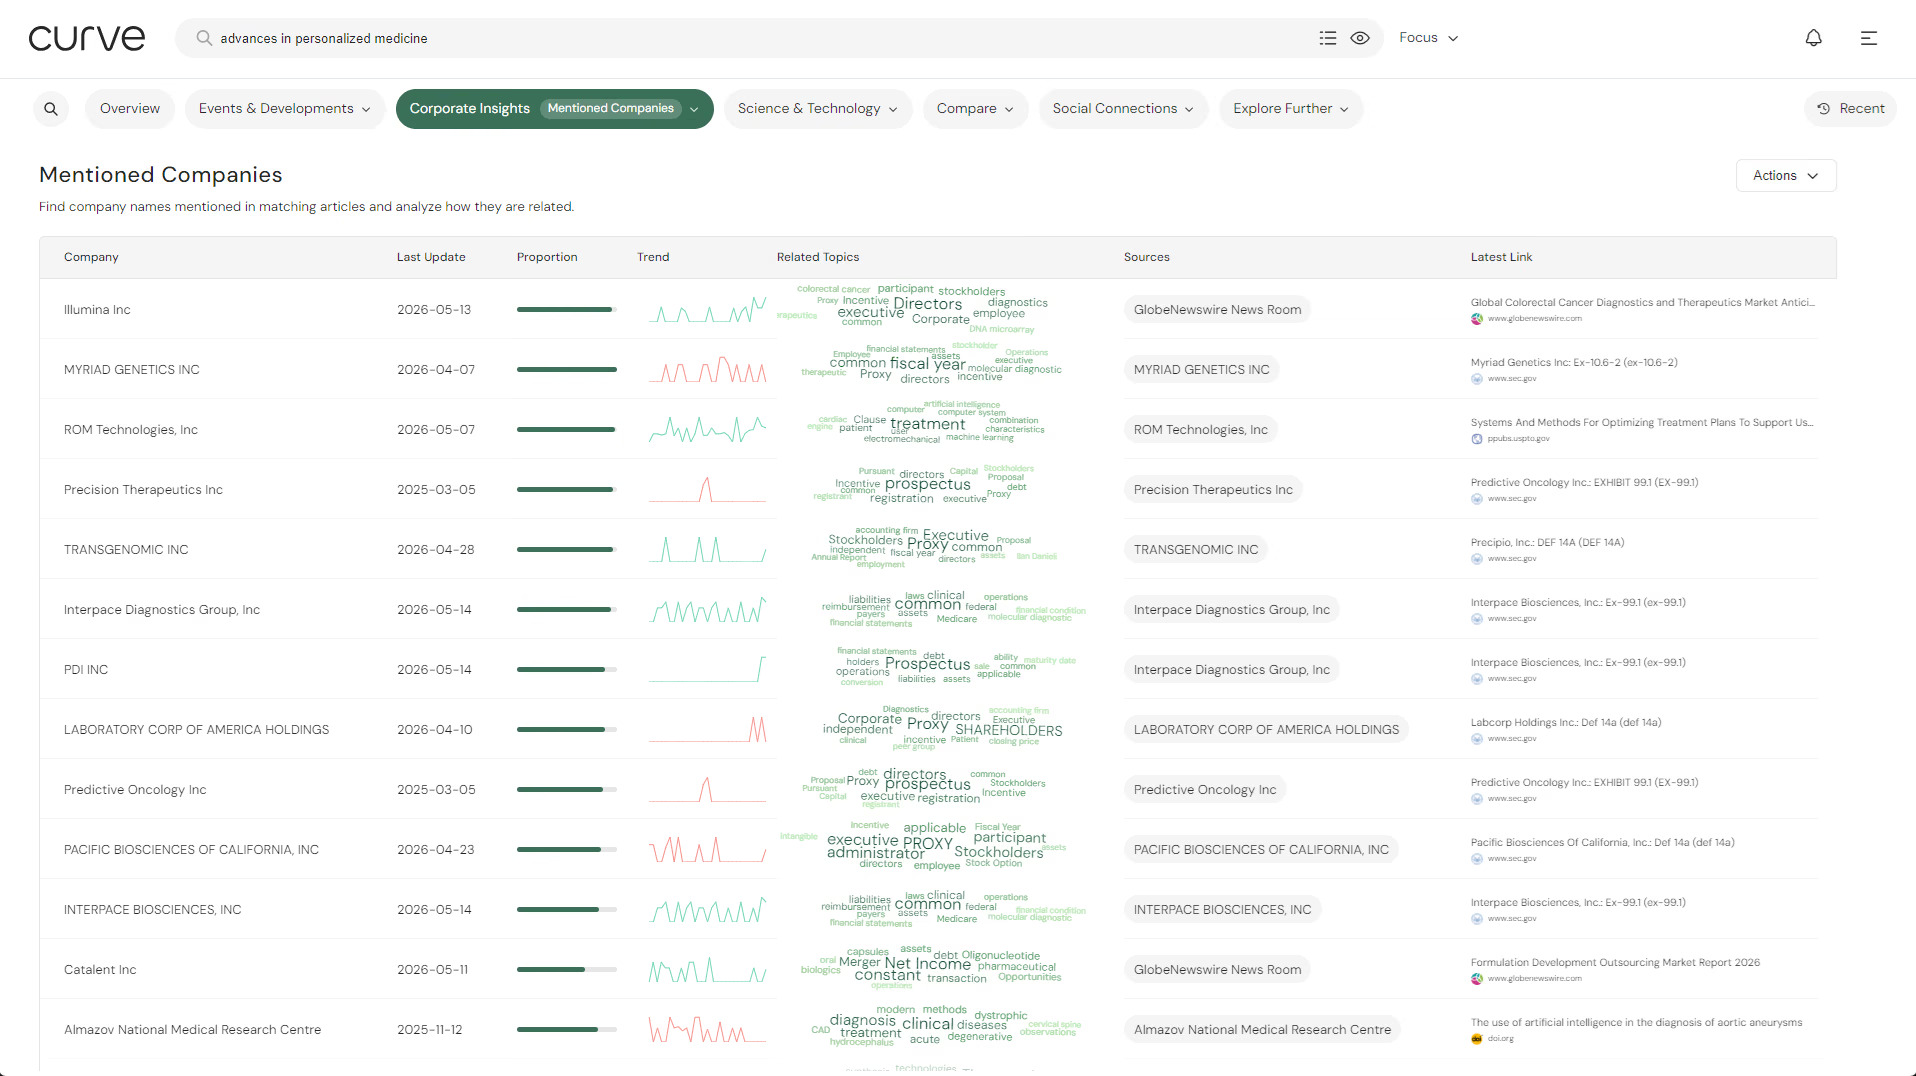Viewport: 1916px width, 1076px height.
Task: Click the MYRIAD GENETICS INC source chip
Action: click(x=1201, y=370)
